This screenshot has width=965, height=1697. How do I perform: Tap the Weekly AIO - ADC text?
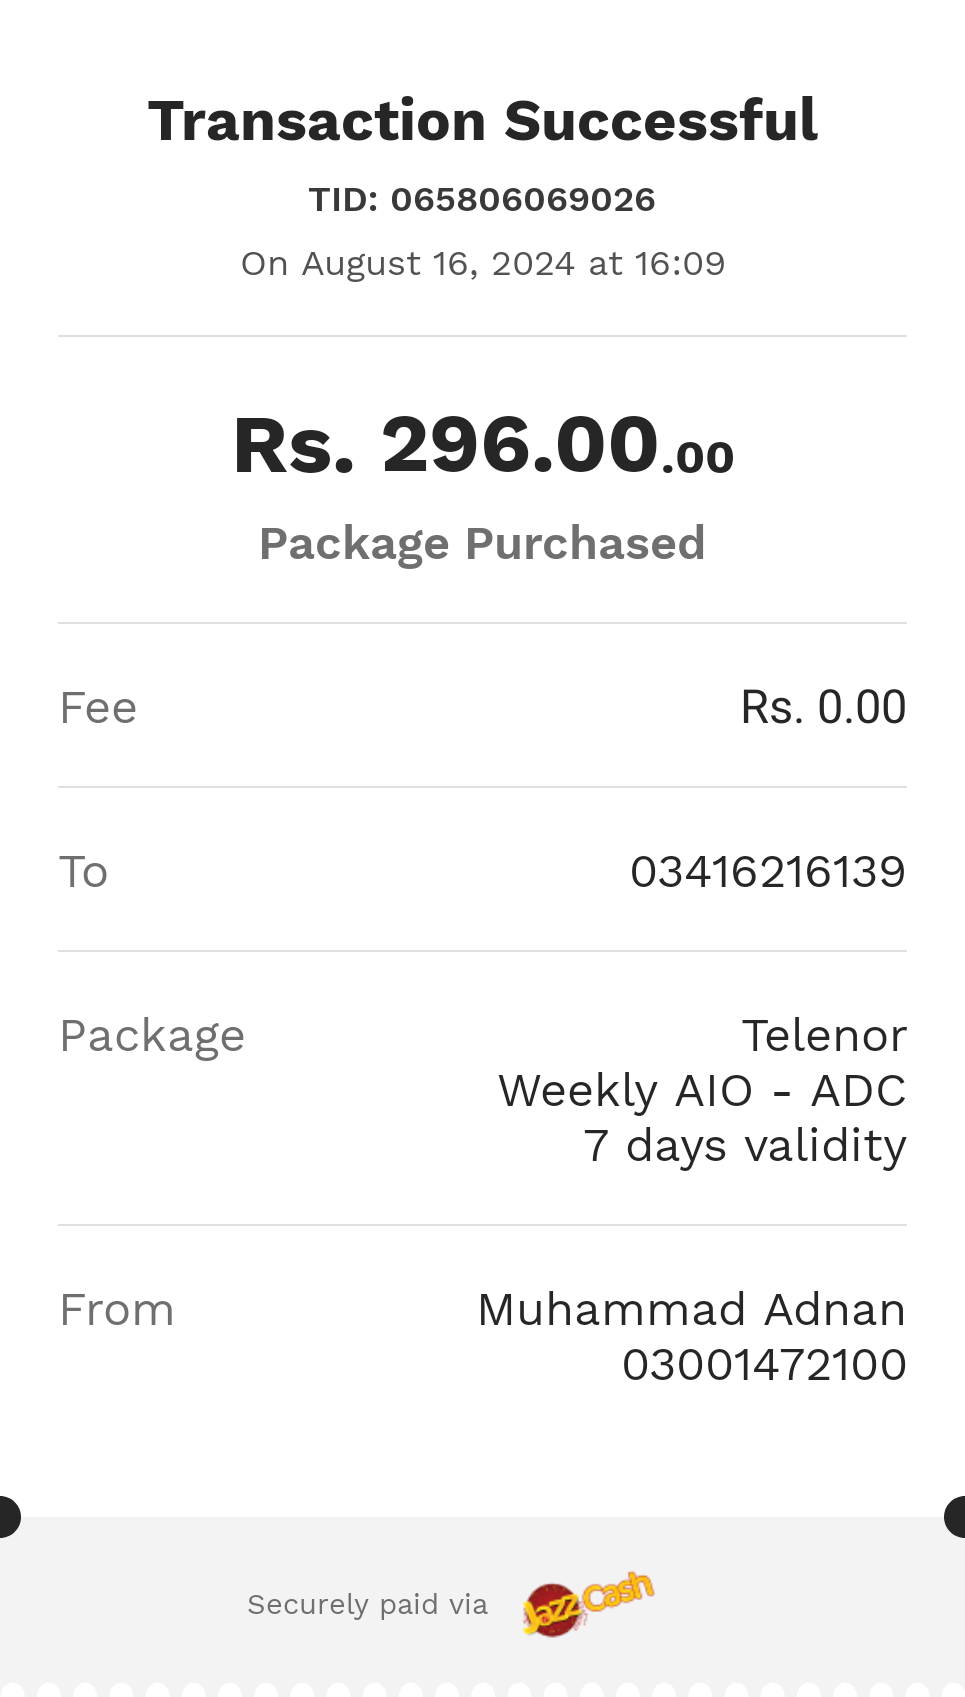pos(702,1091)
